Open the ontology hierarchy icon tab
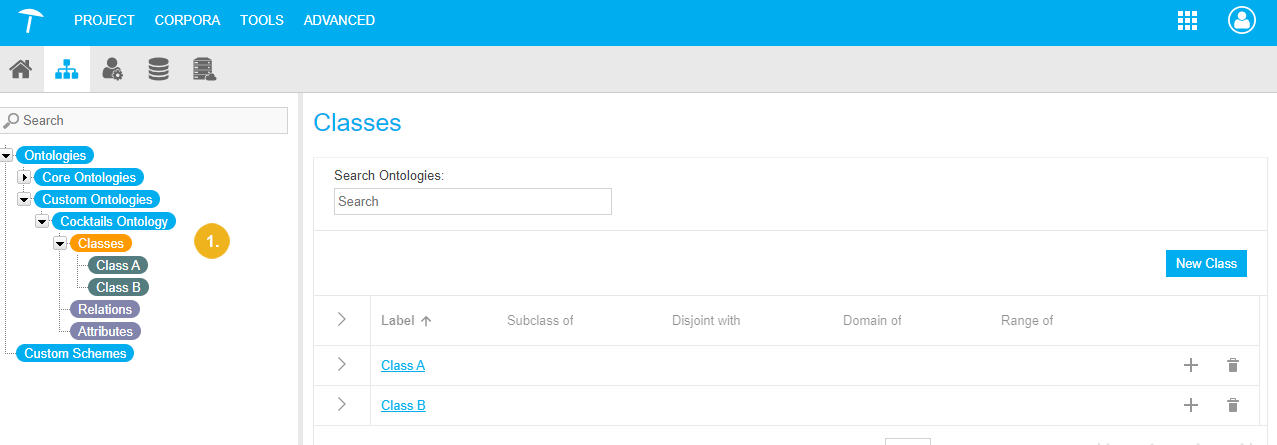Viewport: 1277px width, 445px height. (x=66, y=70)
